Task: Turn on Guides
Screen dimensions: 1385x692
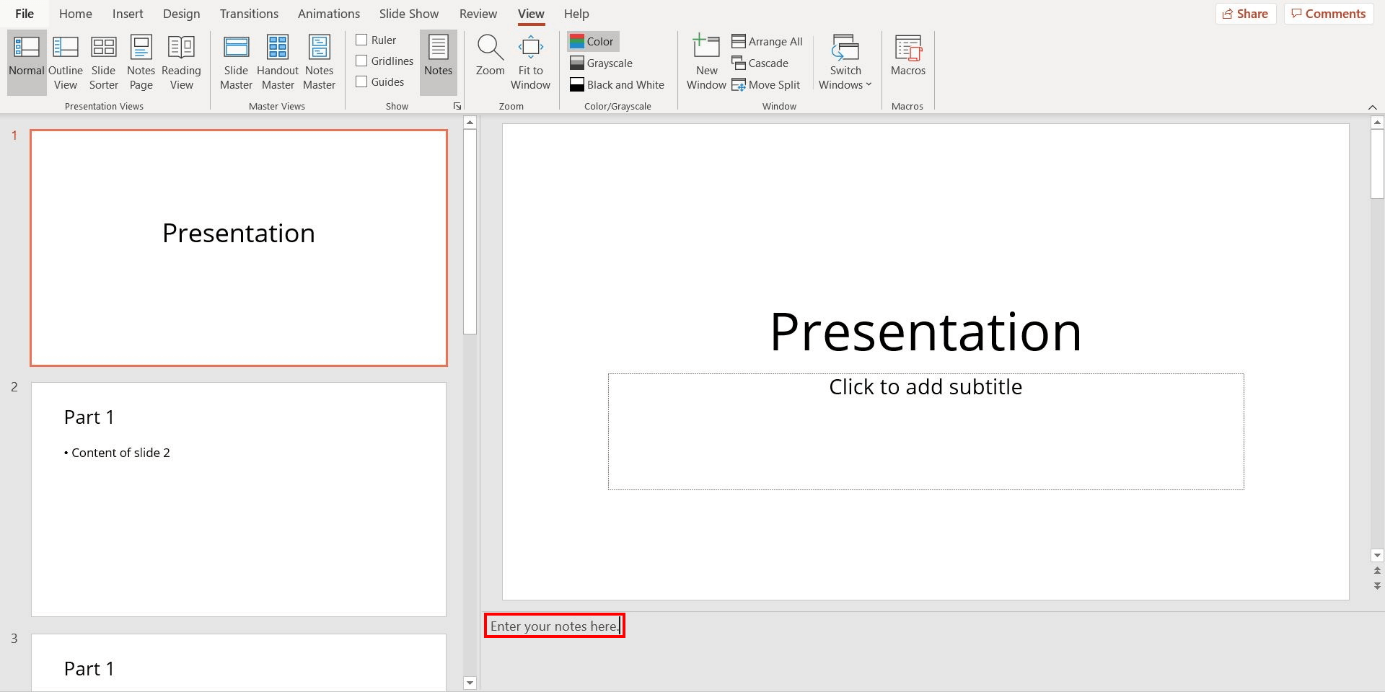Action: click(361, 81)
